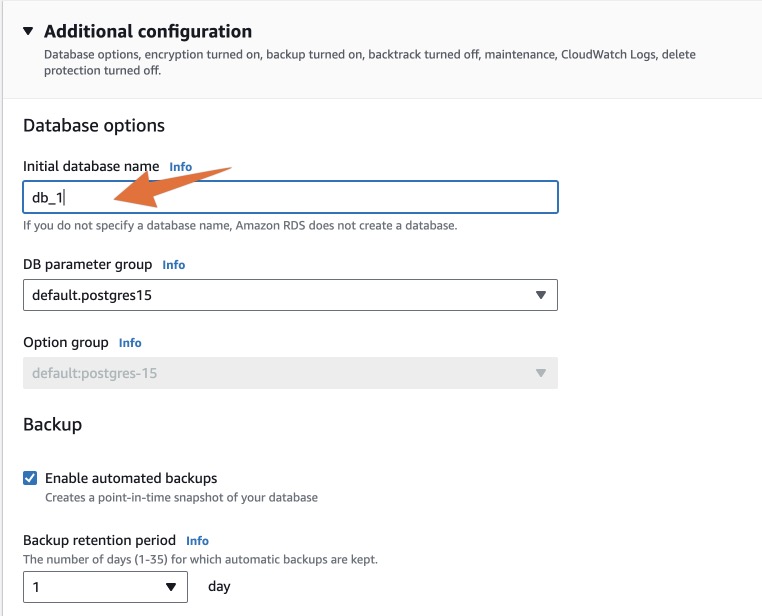Click the Option group dropdown arrow
This screenshot has height=616, width=762.
(540, 373)
